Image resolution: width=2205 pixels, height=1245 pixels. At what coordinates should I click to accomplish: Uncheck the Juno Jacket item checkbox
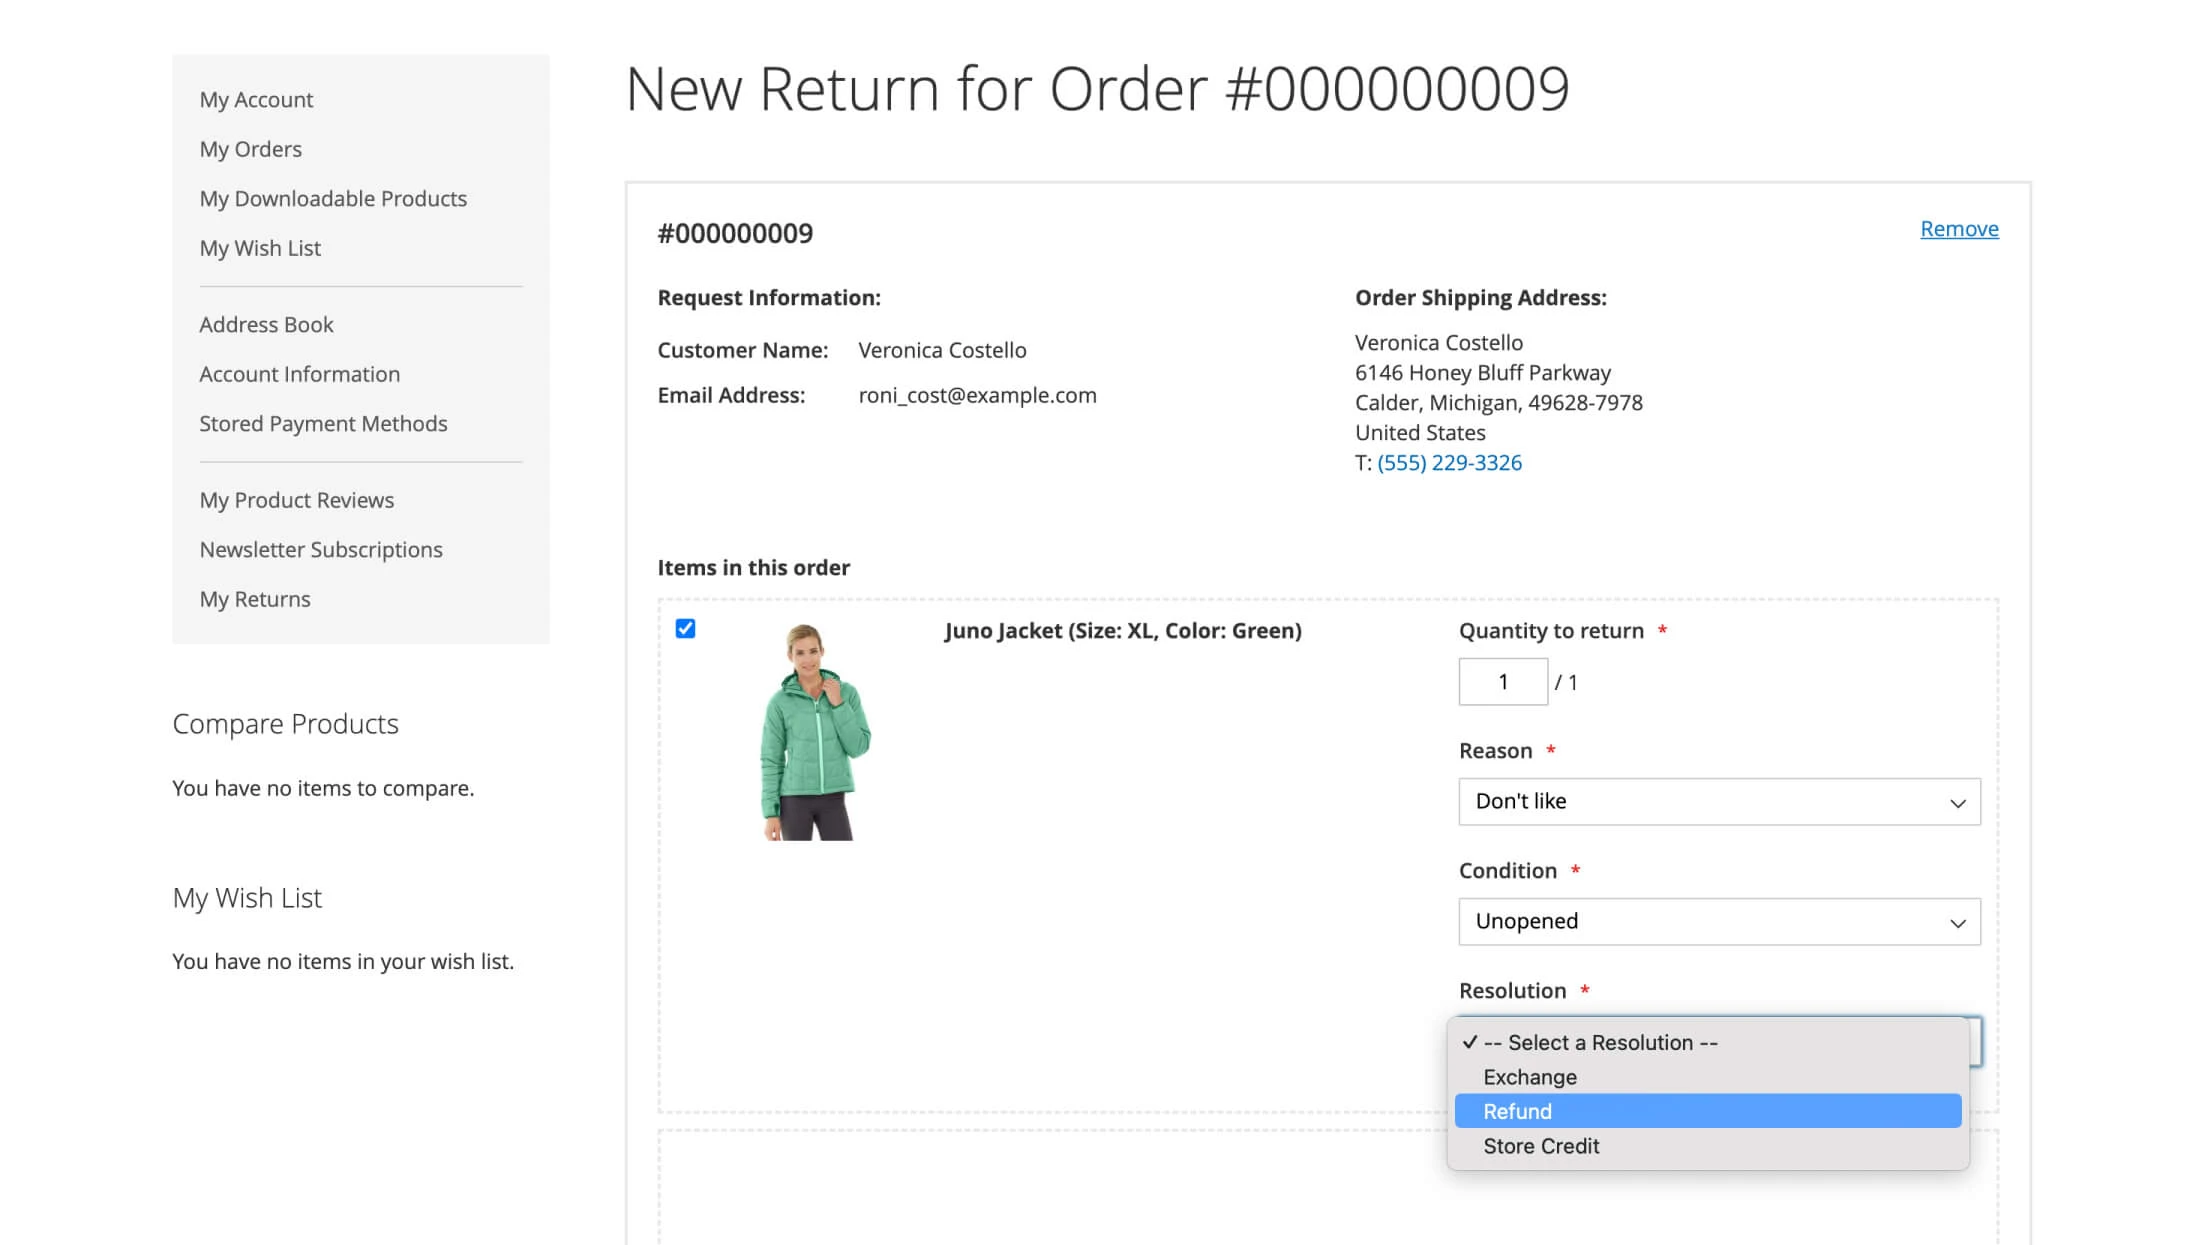(x=686, y=629)
